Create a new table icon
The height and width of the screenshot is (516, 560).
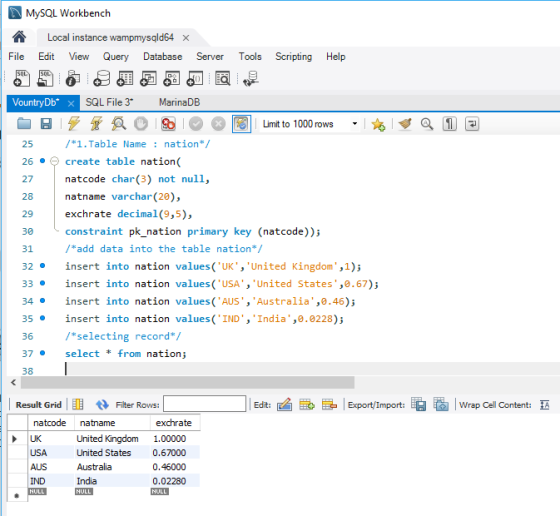click(125, 78)
